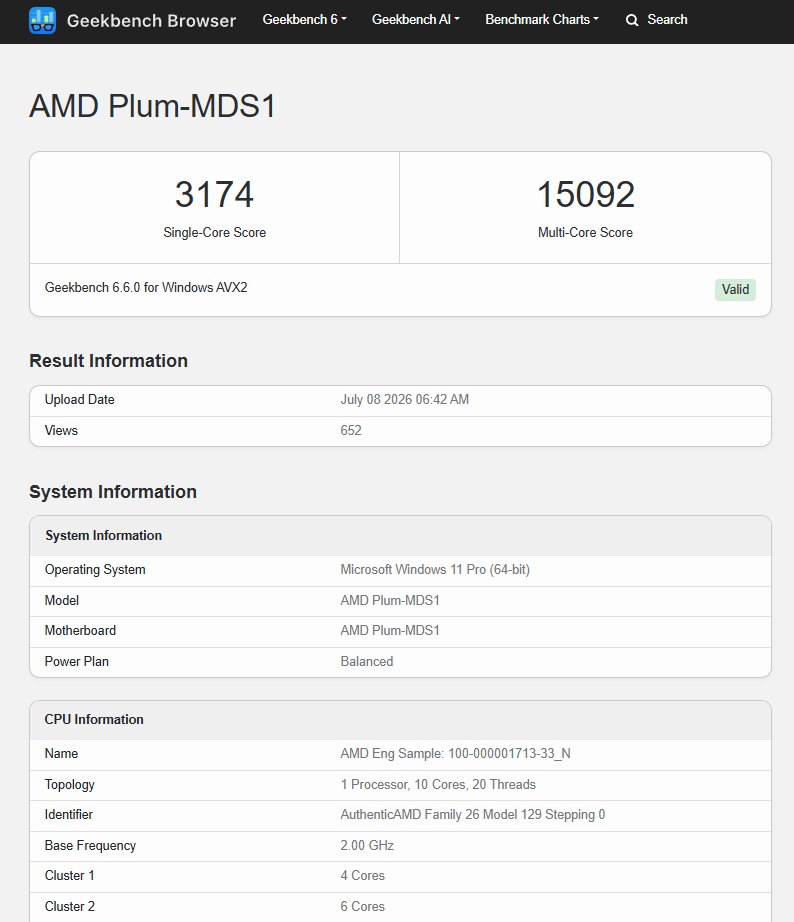The image size is (794, 922).
Task: Select the 4 Cores value
Action: tap(362, 876)
